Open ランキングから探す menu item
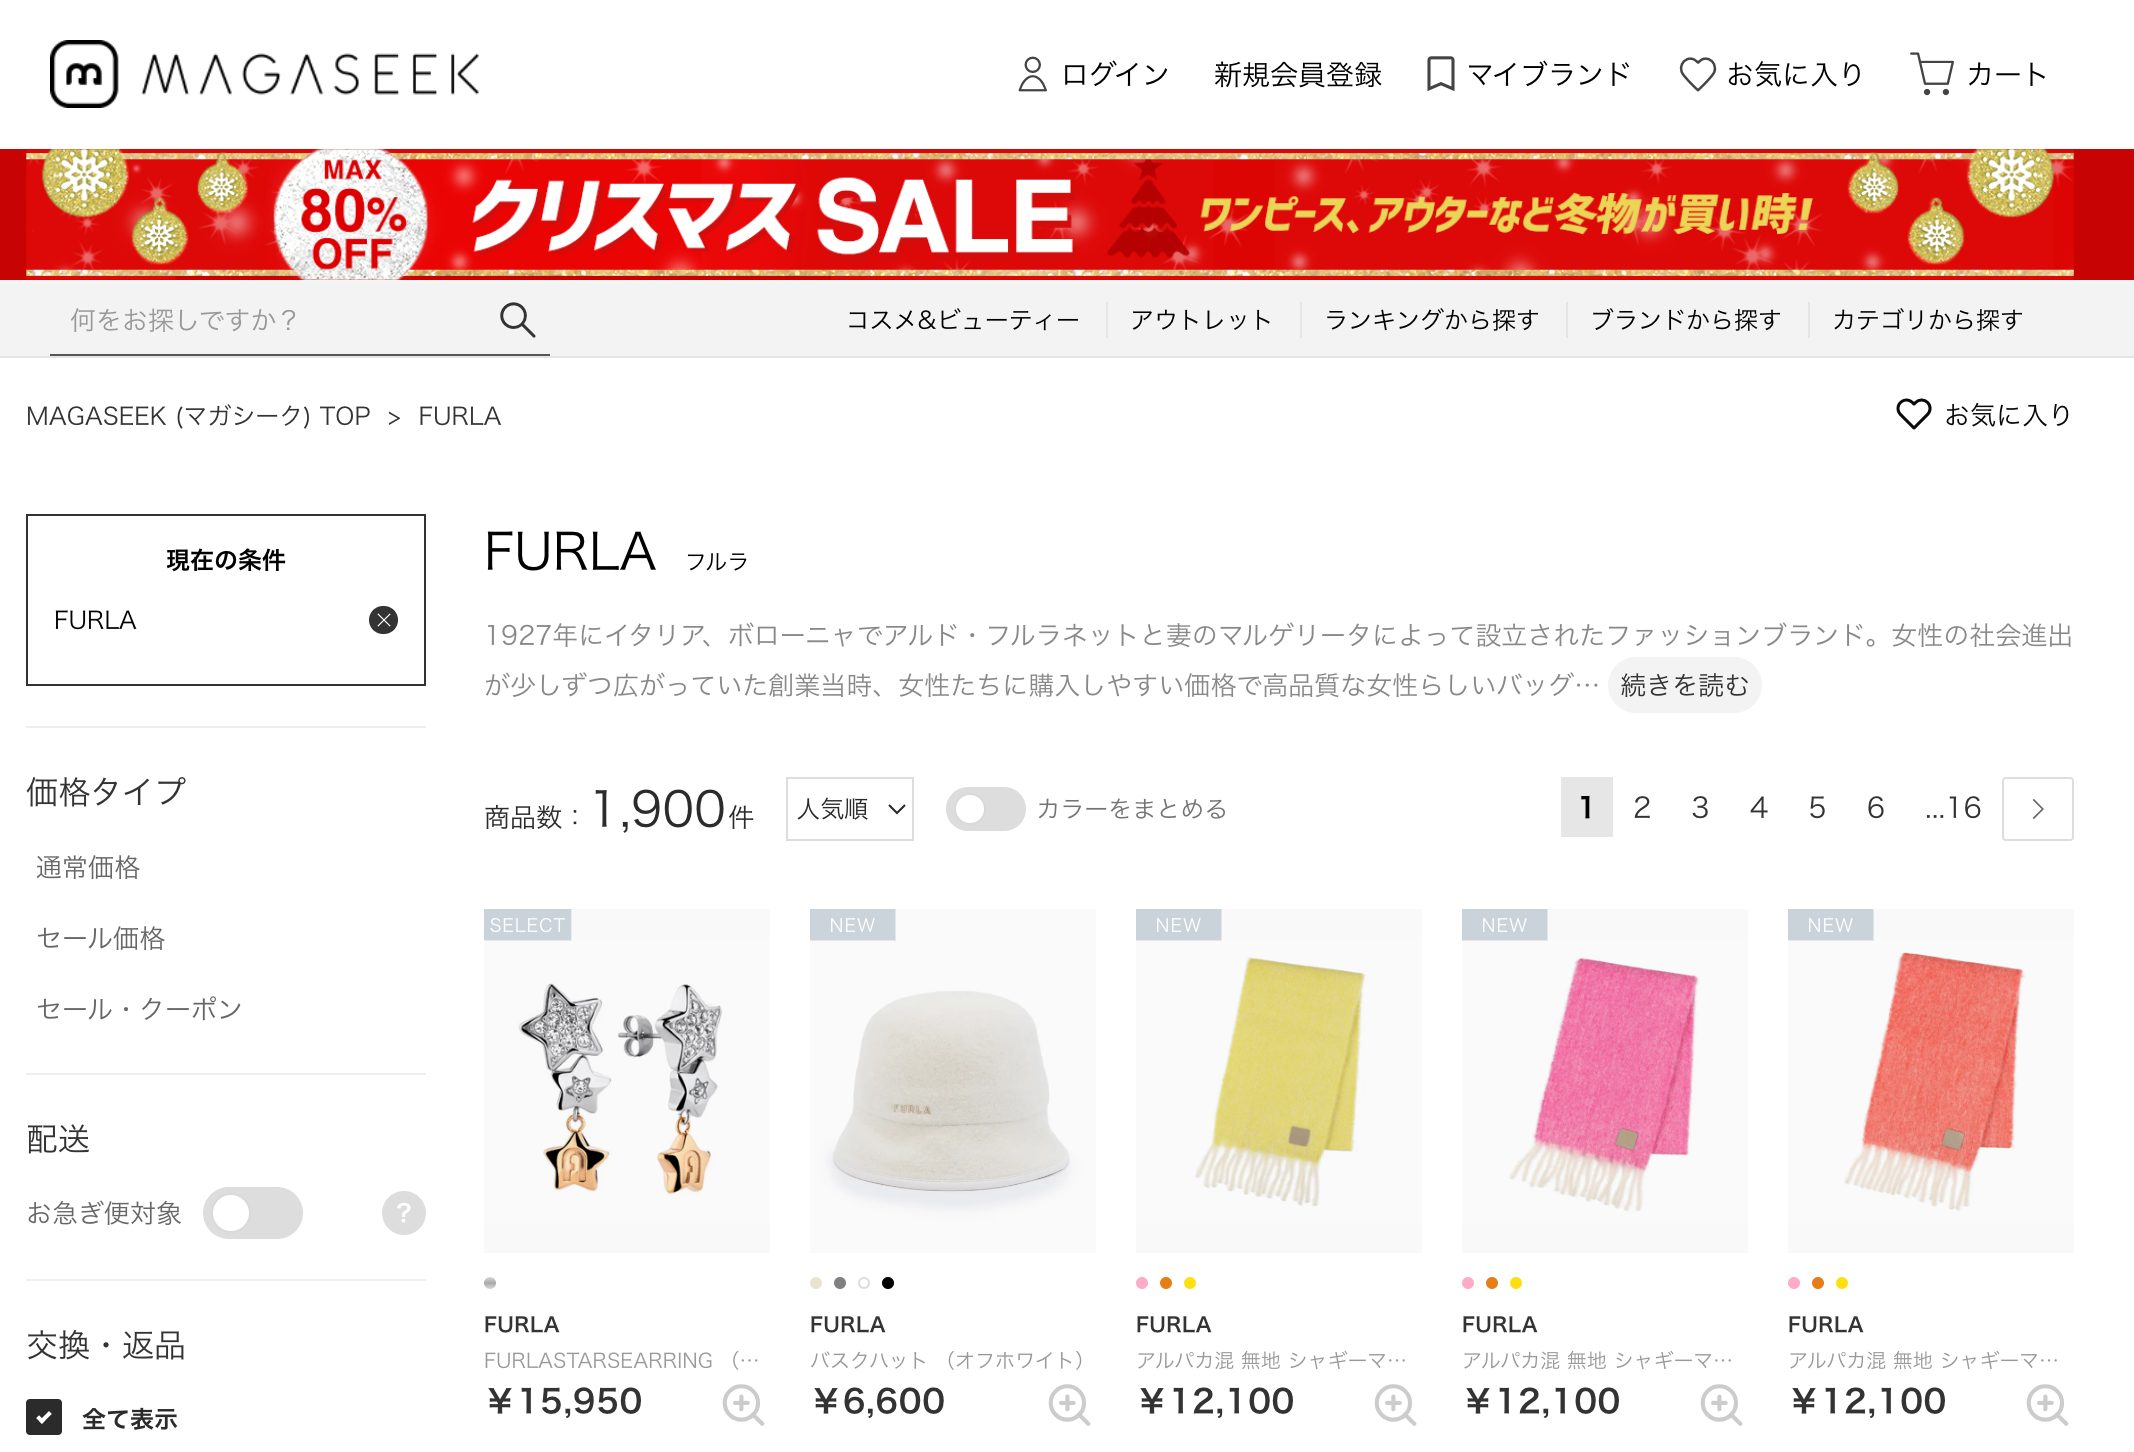This screenshot has height=1452, width=2134. tap(1432, 320)
